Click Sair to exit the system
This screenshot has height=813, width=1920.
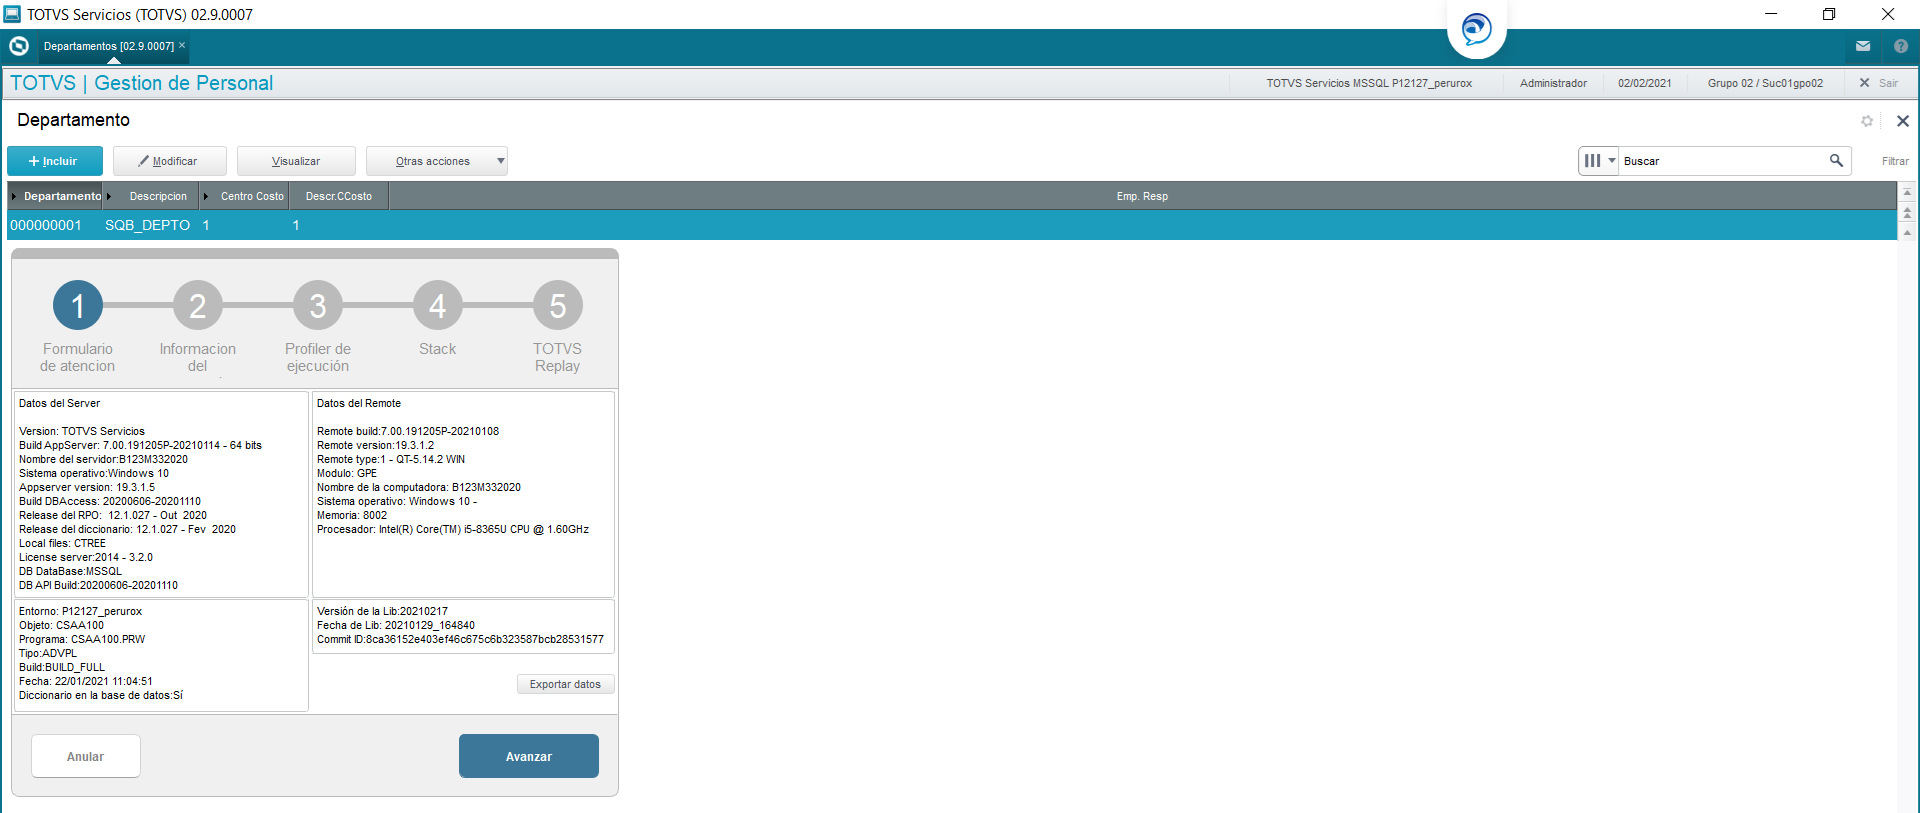(1879, 83)
